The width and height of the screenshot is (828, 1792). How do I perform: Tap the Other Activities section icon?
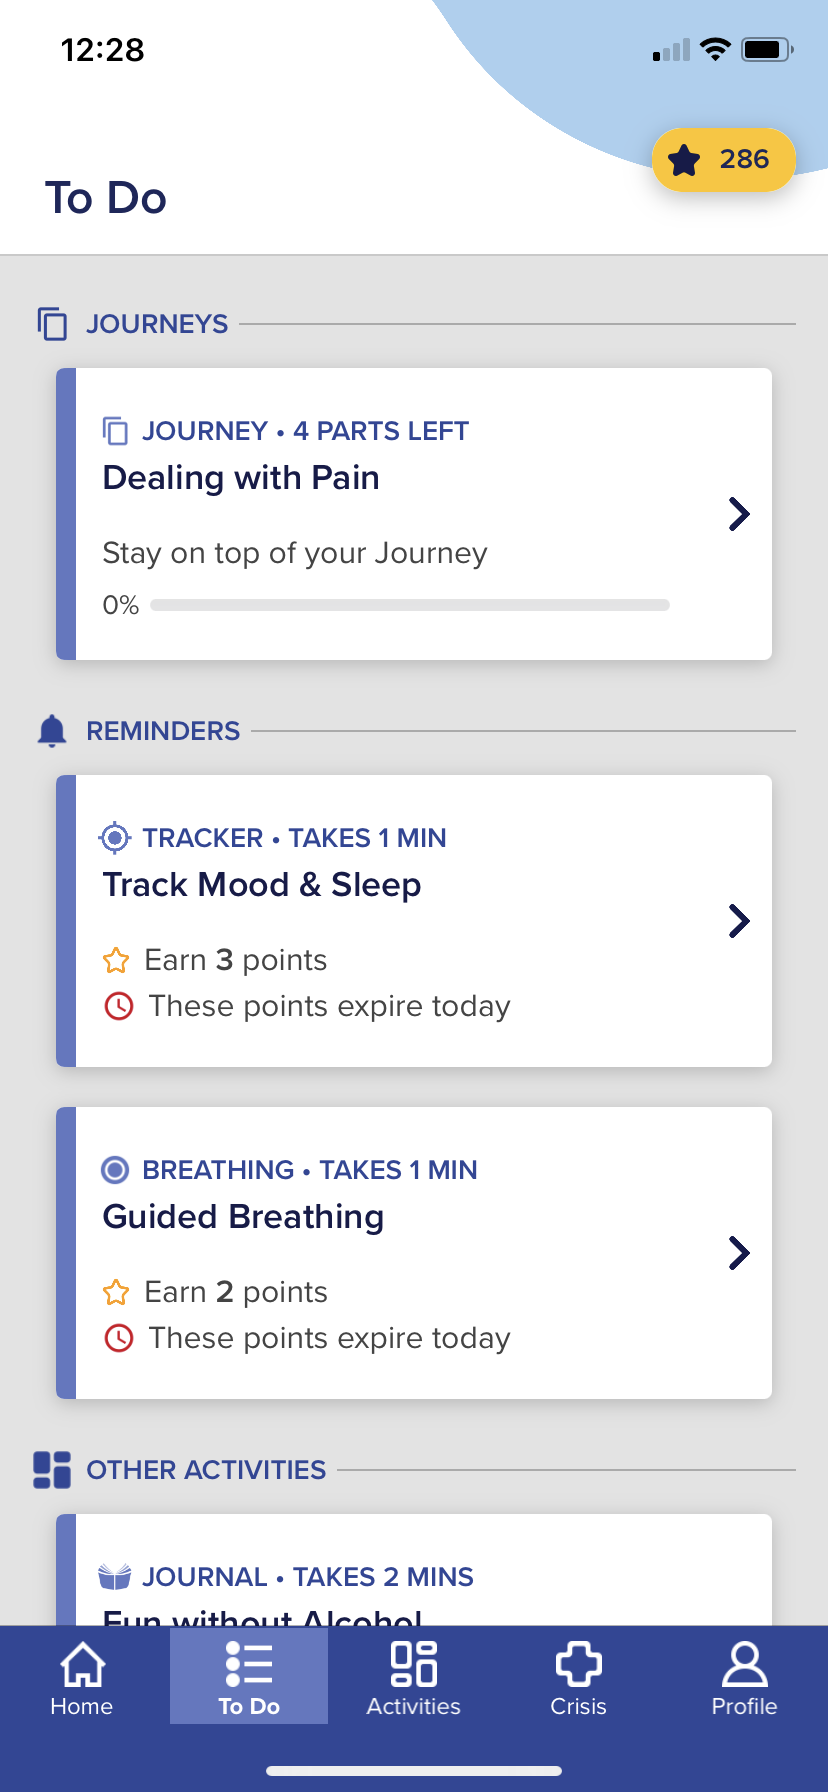[x=52, y=1470]
